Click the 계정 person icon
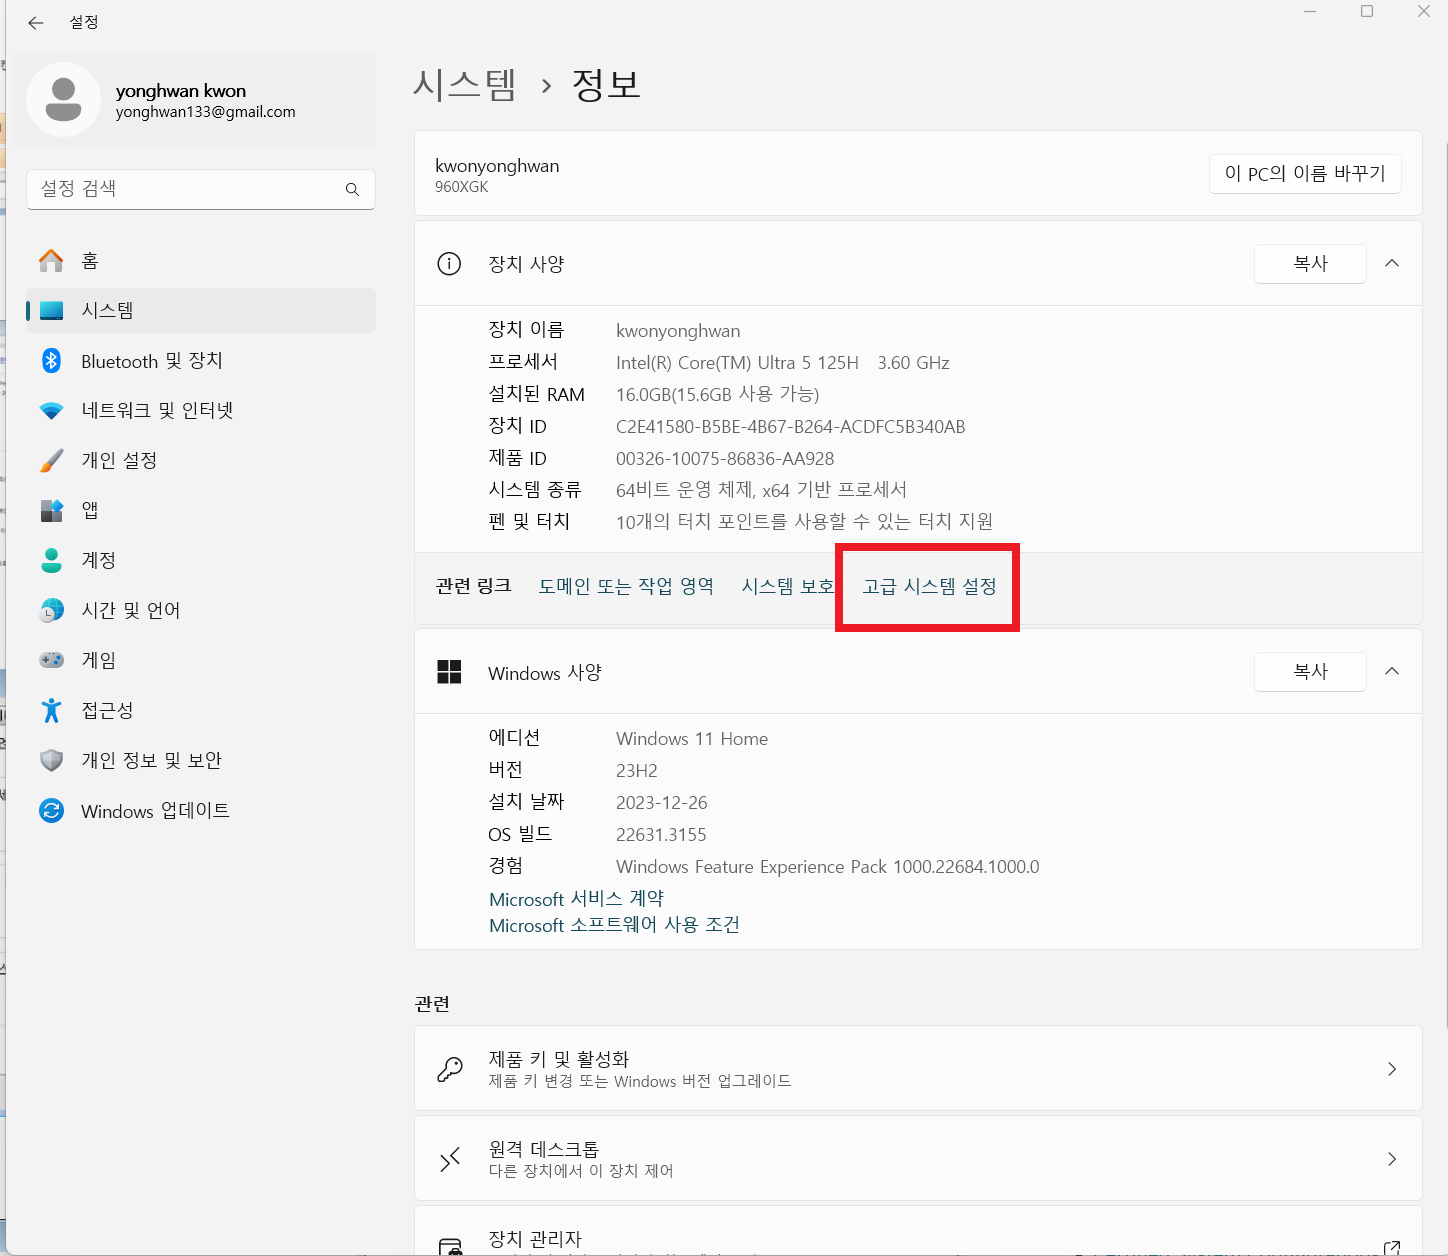 coord(51,560)
